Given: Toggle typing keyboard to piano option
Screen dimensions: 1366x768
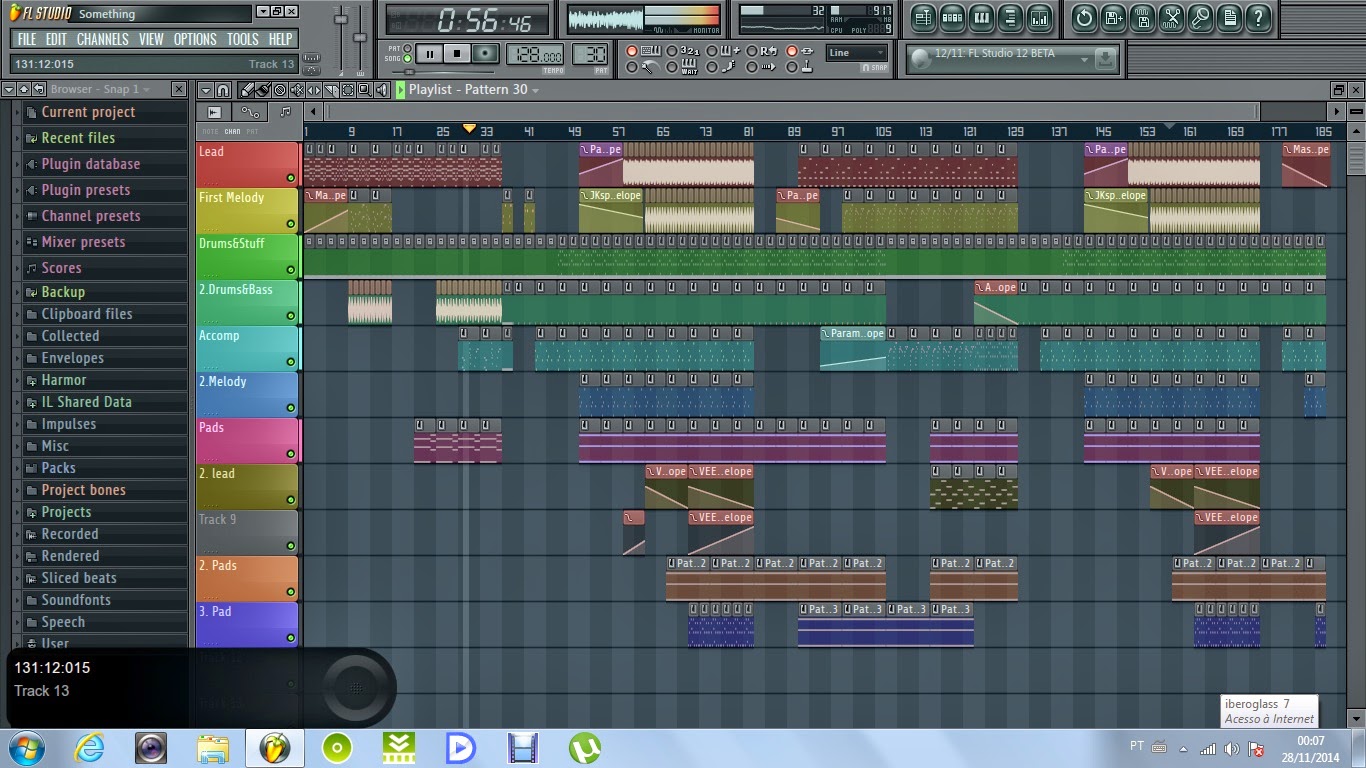Looking at the screenshot, I should 631,51.
